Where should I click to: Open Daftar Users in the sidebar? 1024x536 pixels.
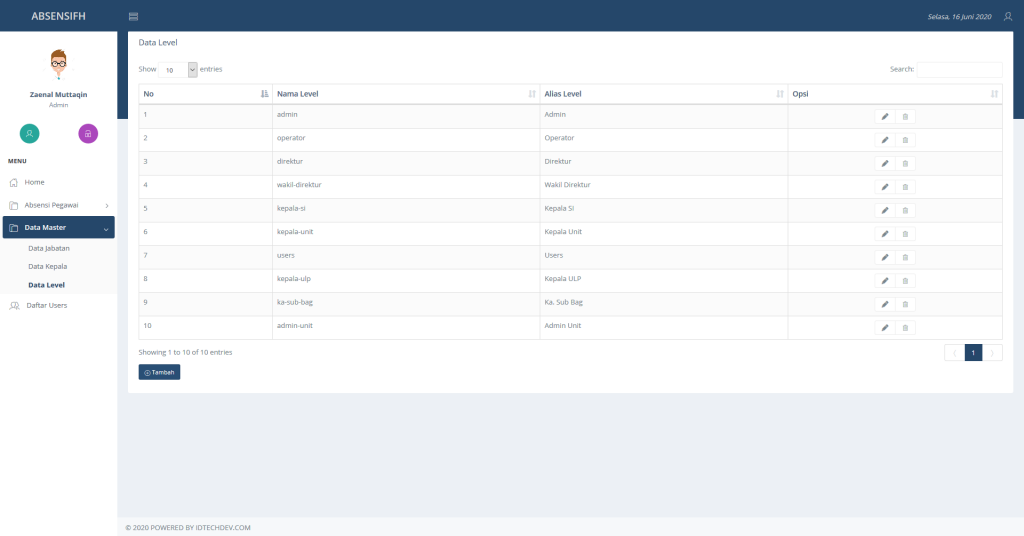pyautogui.click(x=46, y=306)
